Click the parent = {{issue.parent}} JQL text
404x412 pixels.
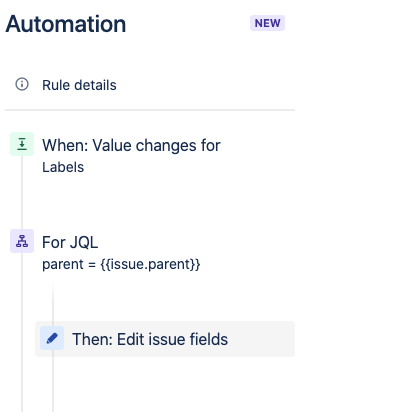(x=121, y=264)
